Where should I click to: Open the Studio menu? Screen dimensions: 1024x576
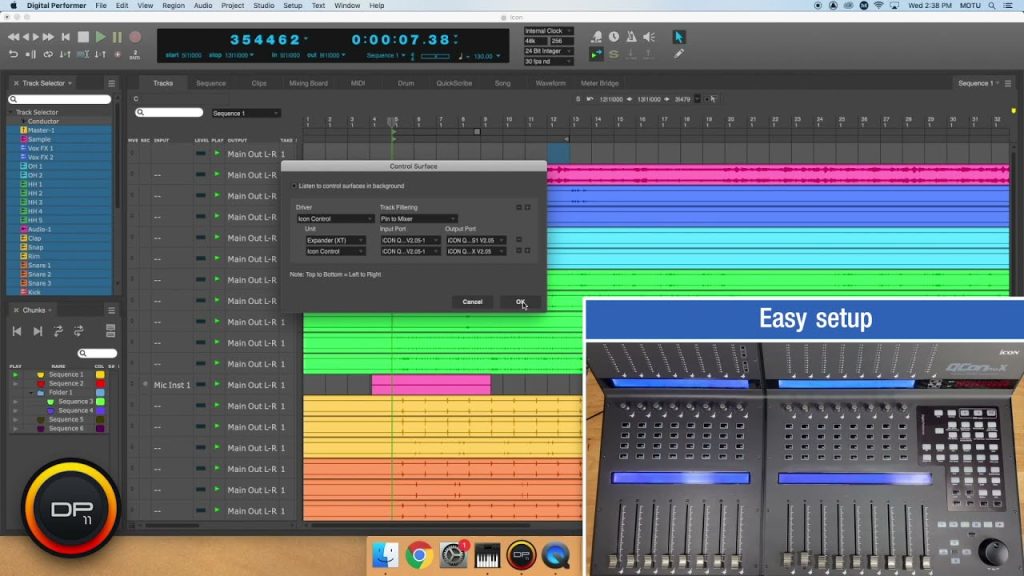(x=264, y=6)
